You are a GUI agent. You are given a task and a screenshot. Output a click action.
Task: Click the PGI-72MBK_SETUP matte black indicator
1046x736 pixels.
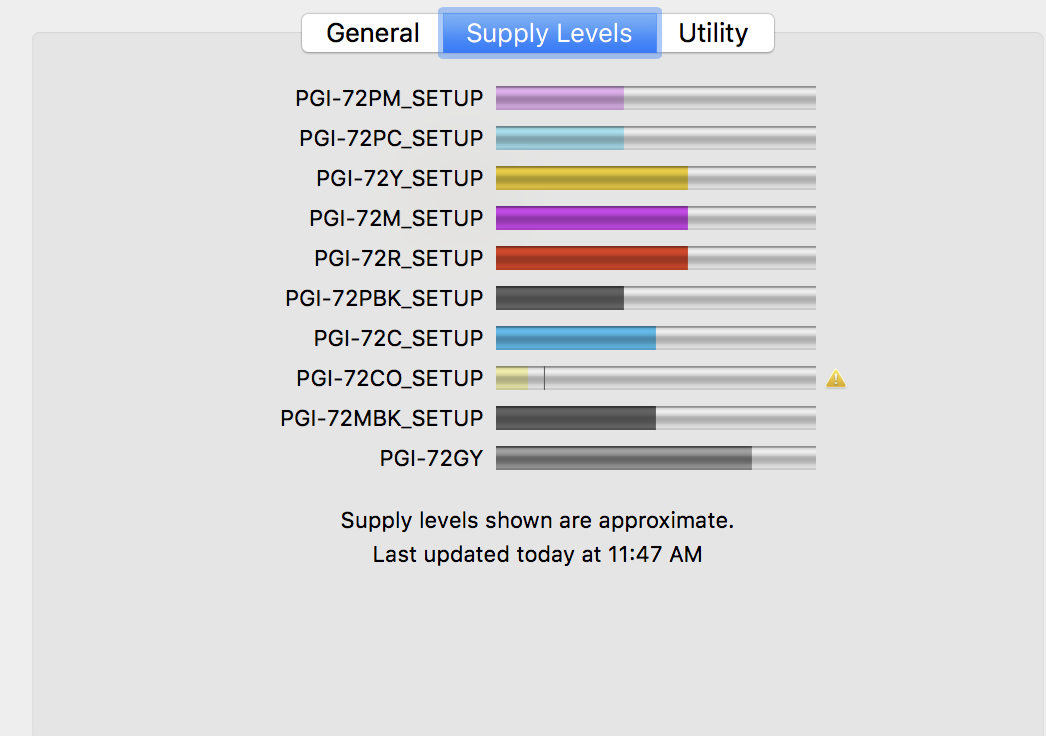[575, 418]
